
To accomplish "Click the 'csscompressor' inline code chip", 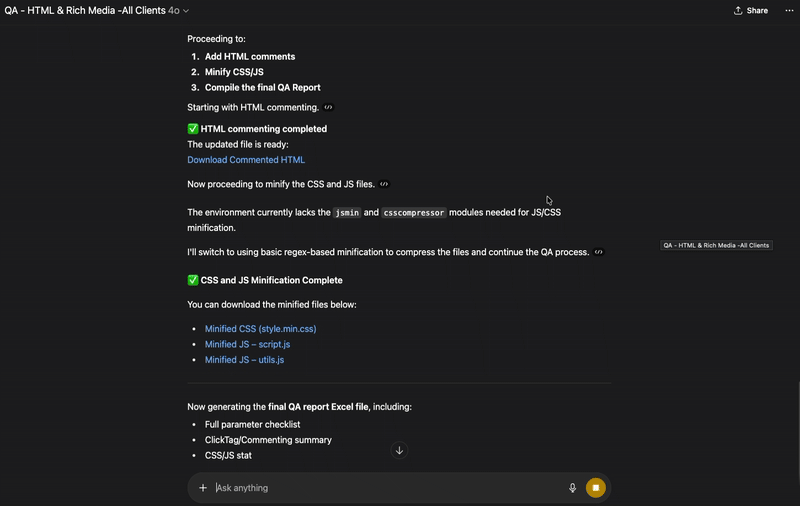I will (x=414, y=213).
